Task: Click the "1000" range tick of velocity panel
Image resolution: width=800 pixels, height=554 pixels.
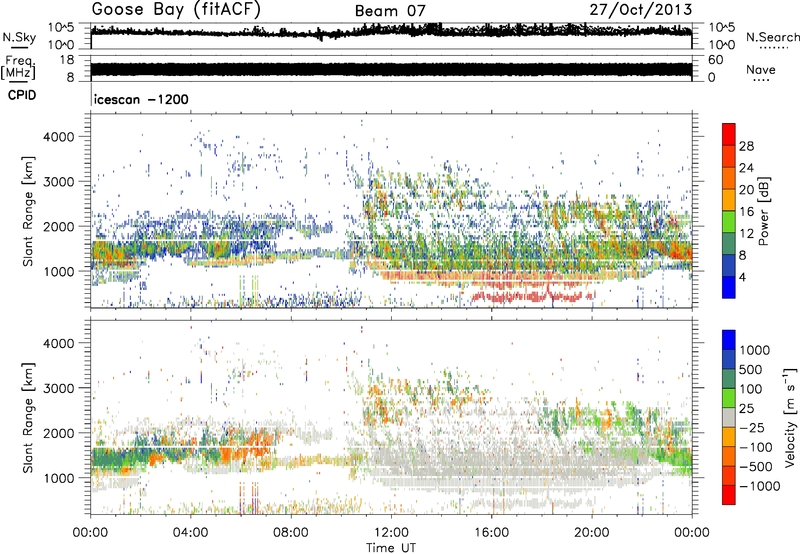Action: tap(59, 478)
